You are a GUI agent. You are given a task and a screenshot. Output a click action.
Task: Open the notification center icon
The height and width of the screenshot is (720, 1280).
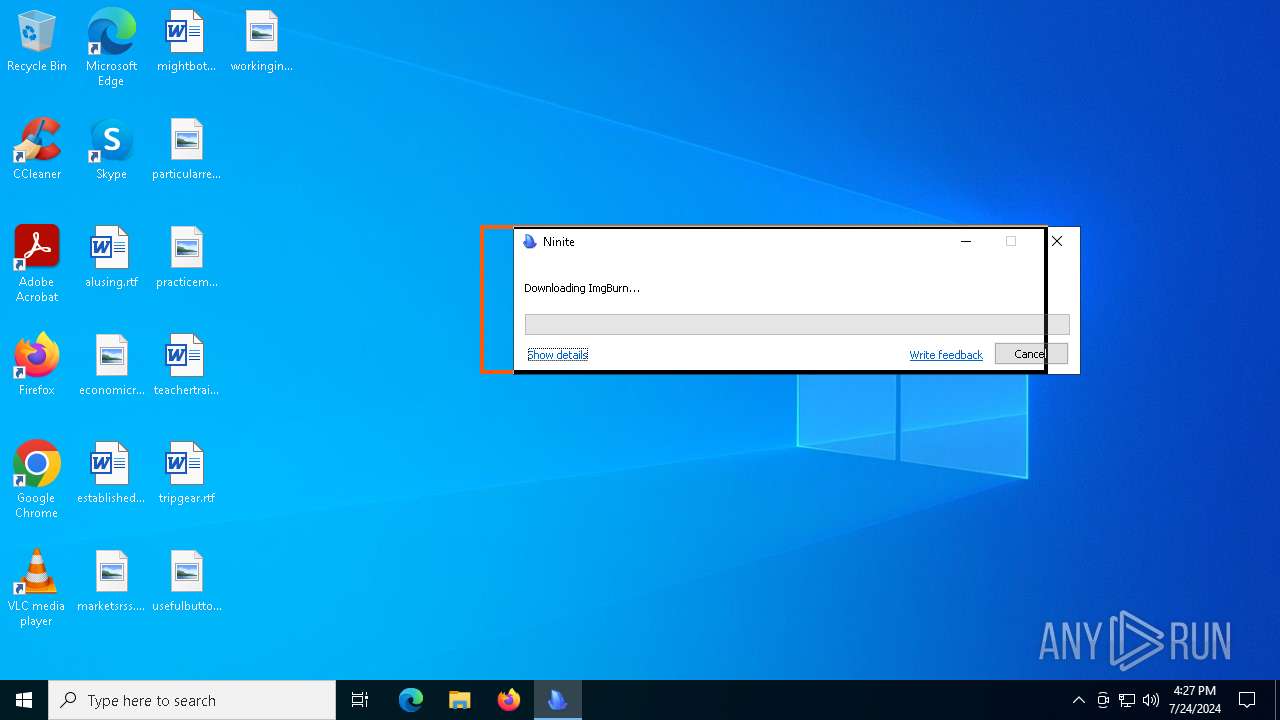1247,700
